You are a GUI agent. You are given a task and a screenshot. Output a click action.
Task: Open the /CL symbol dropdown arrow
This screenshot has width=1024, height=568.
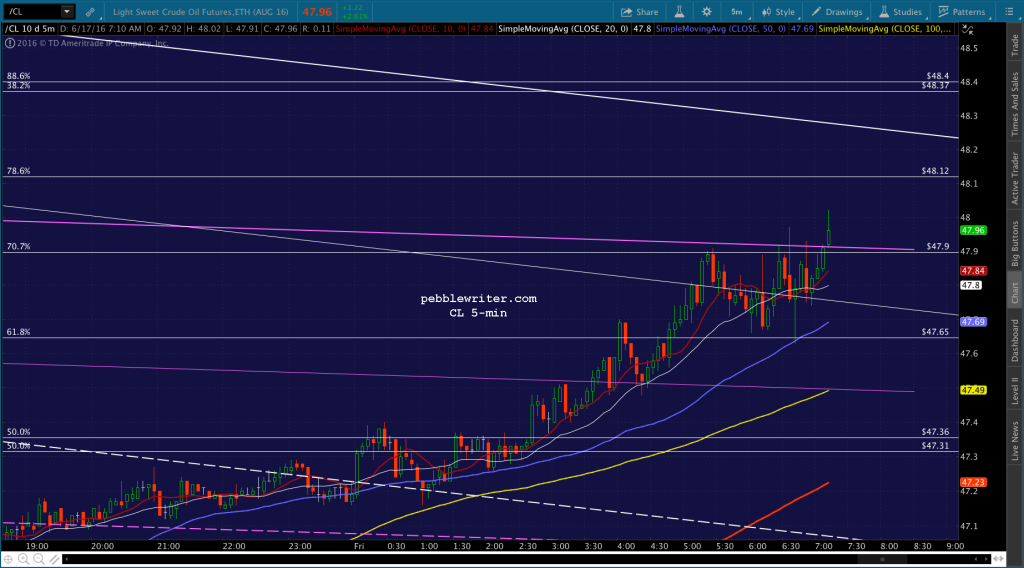(x=67, y=12)
